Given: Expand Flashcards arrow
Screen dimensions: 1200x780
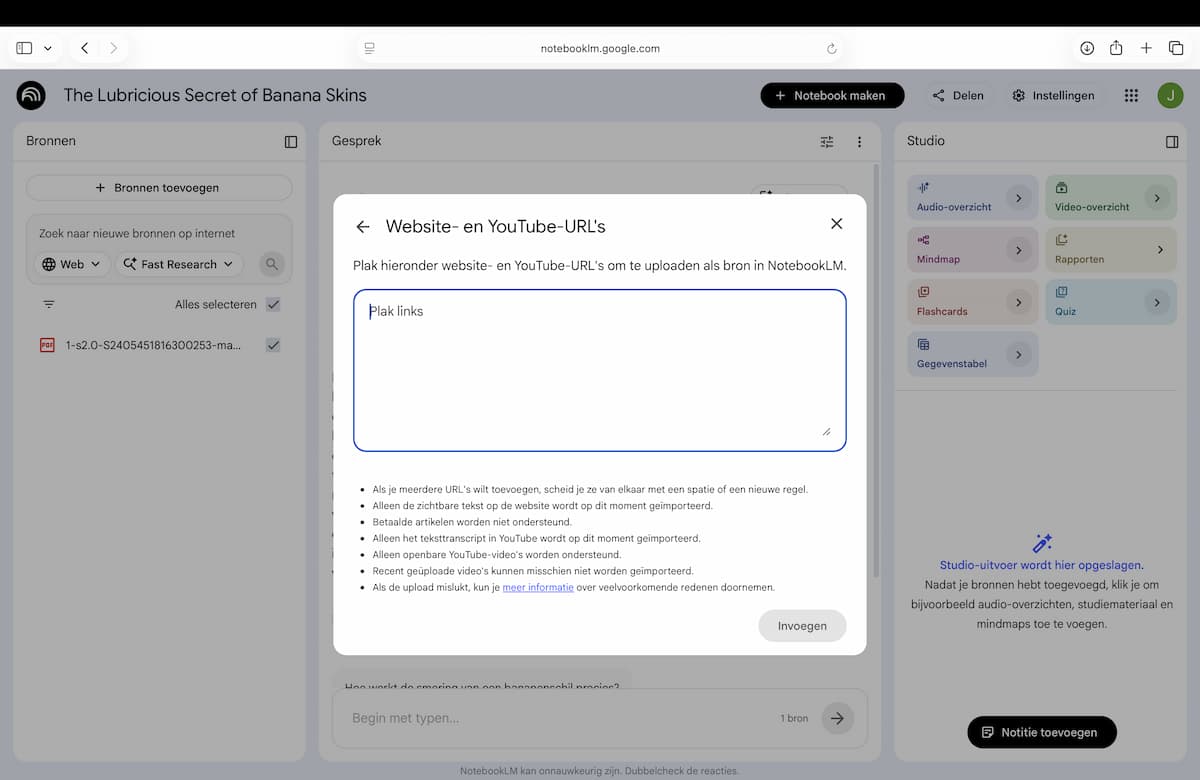Looking at the screenshot, I should pyautogui.click(x=1018, y=302).
